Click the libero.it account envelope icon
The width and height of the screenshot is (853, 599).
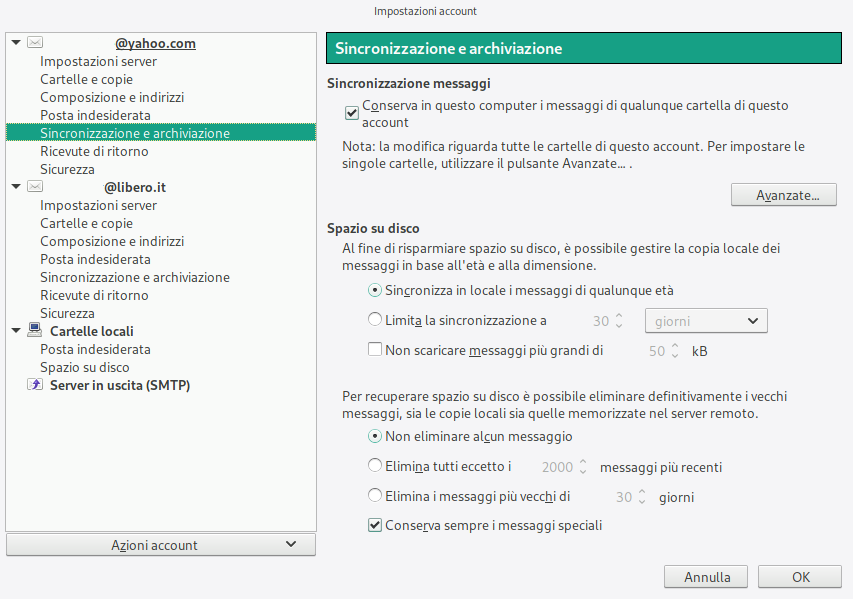[x=35, y=187]
